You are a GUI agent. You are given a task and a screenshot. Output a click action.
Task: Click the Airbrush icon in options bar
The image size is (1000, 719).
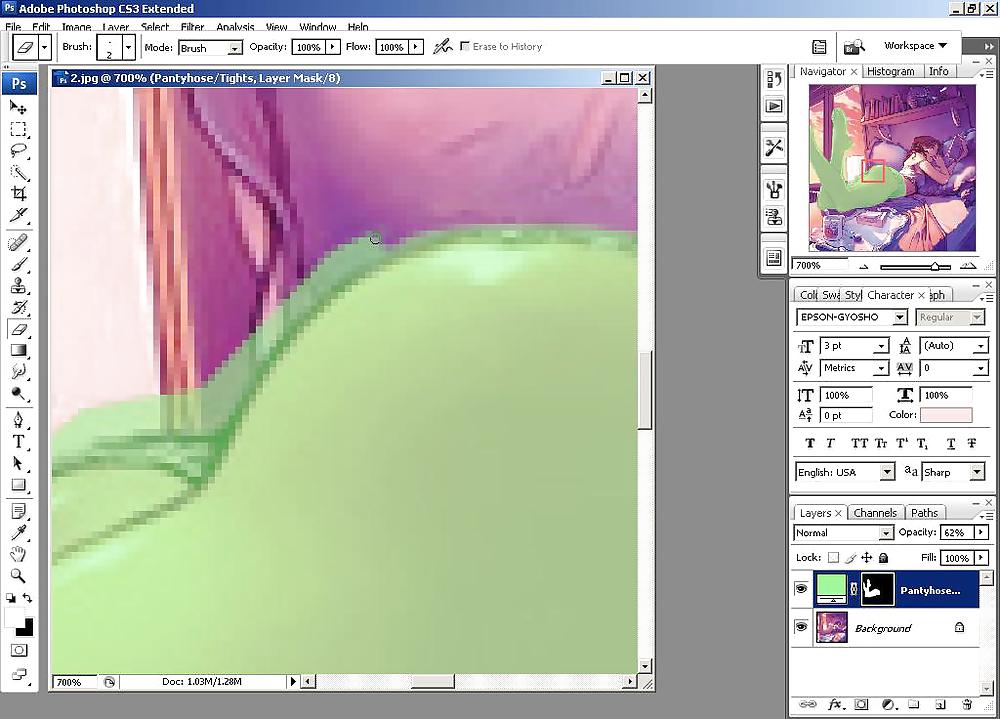click(x=442, y=47)
